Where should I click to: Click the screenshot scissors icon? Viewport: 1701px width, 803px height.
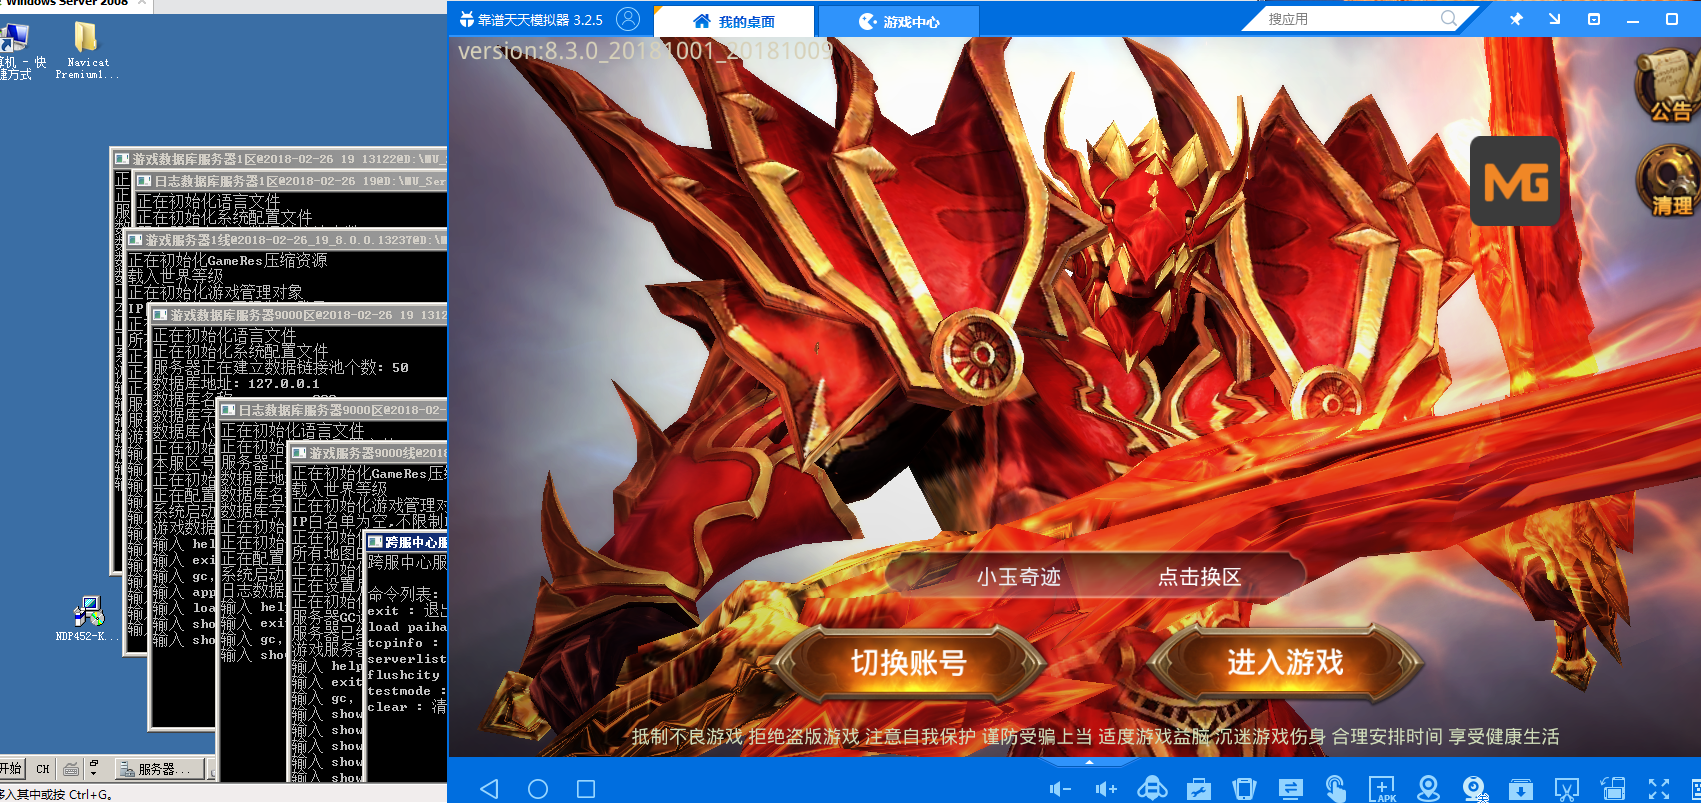1566,789
